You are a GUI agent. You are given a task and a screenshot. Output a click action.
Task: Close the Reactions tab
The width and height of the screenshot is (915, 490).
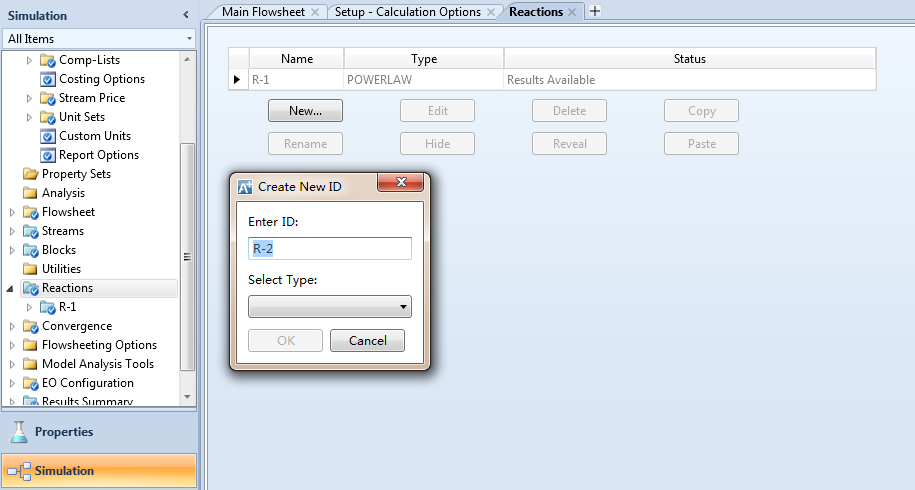[572, 12]
